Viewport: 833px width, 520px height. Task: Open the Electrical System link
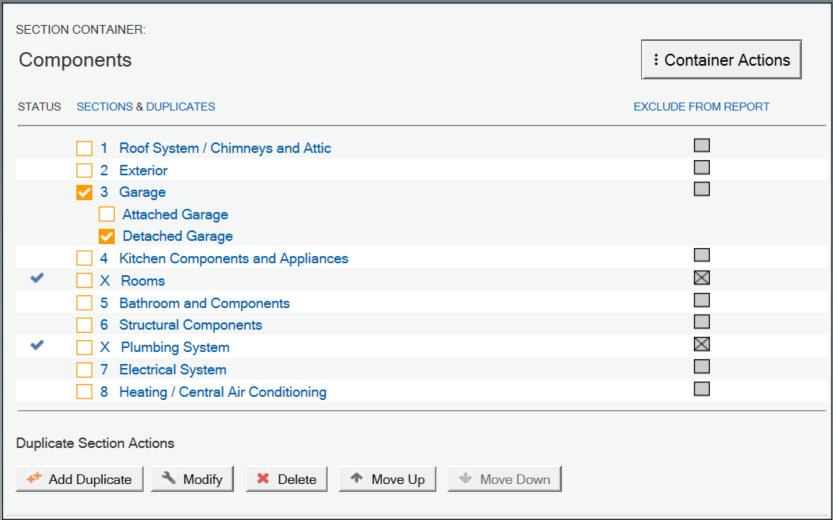(x=173, y=370)
